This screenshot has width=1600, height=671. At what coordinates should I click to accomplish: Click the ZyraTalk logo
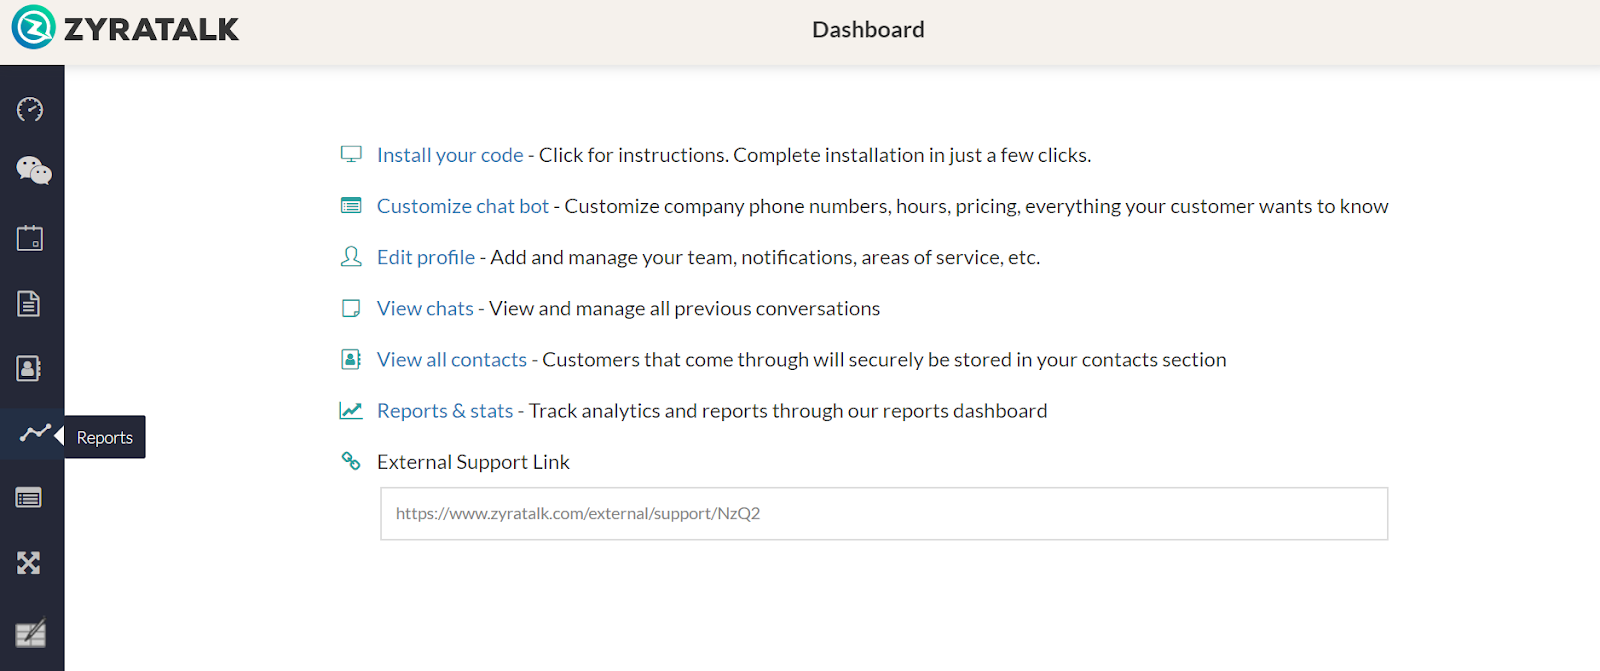[126, 28]
